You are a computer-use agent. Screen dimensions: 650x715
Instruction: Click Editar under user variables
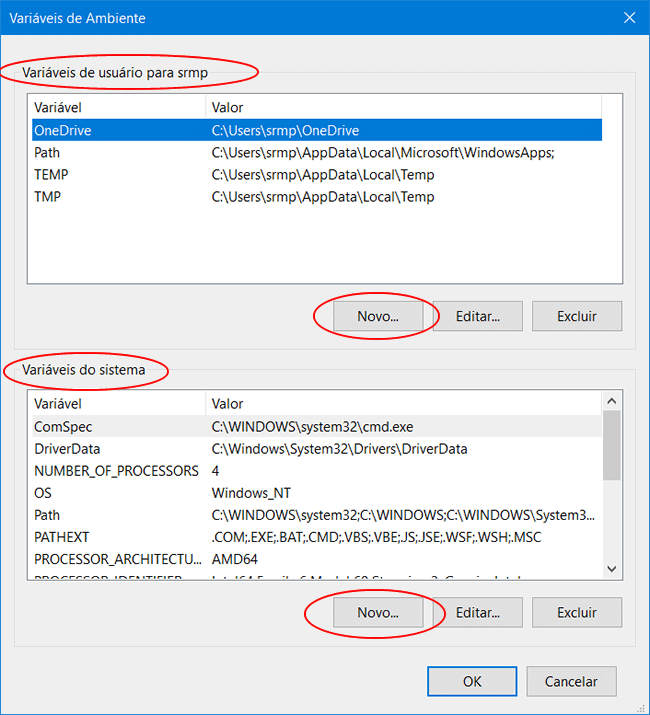[x=477, y=316]
